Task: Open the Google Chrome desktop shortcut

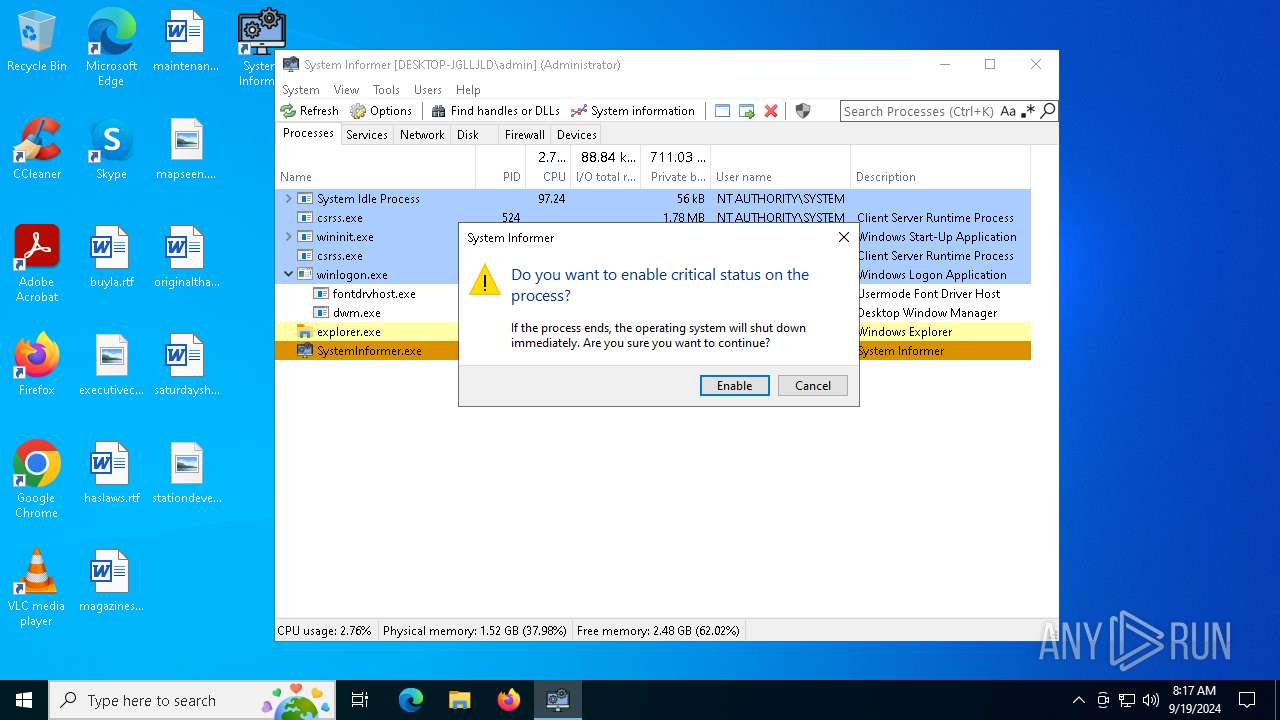Action: [x=37, y=480]
